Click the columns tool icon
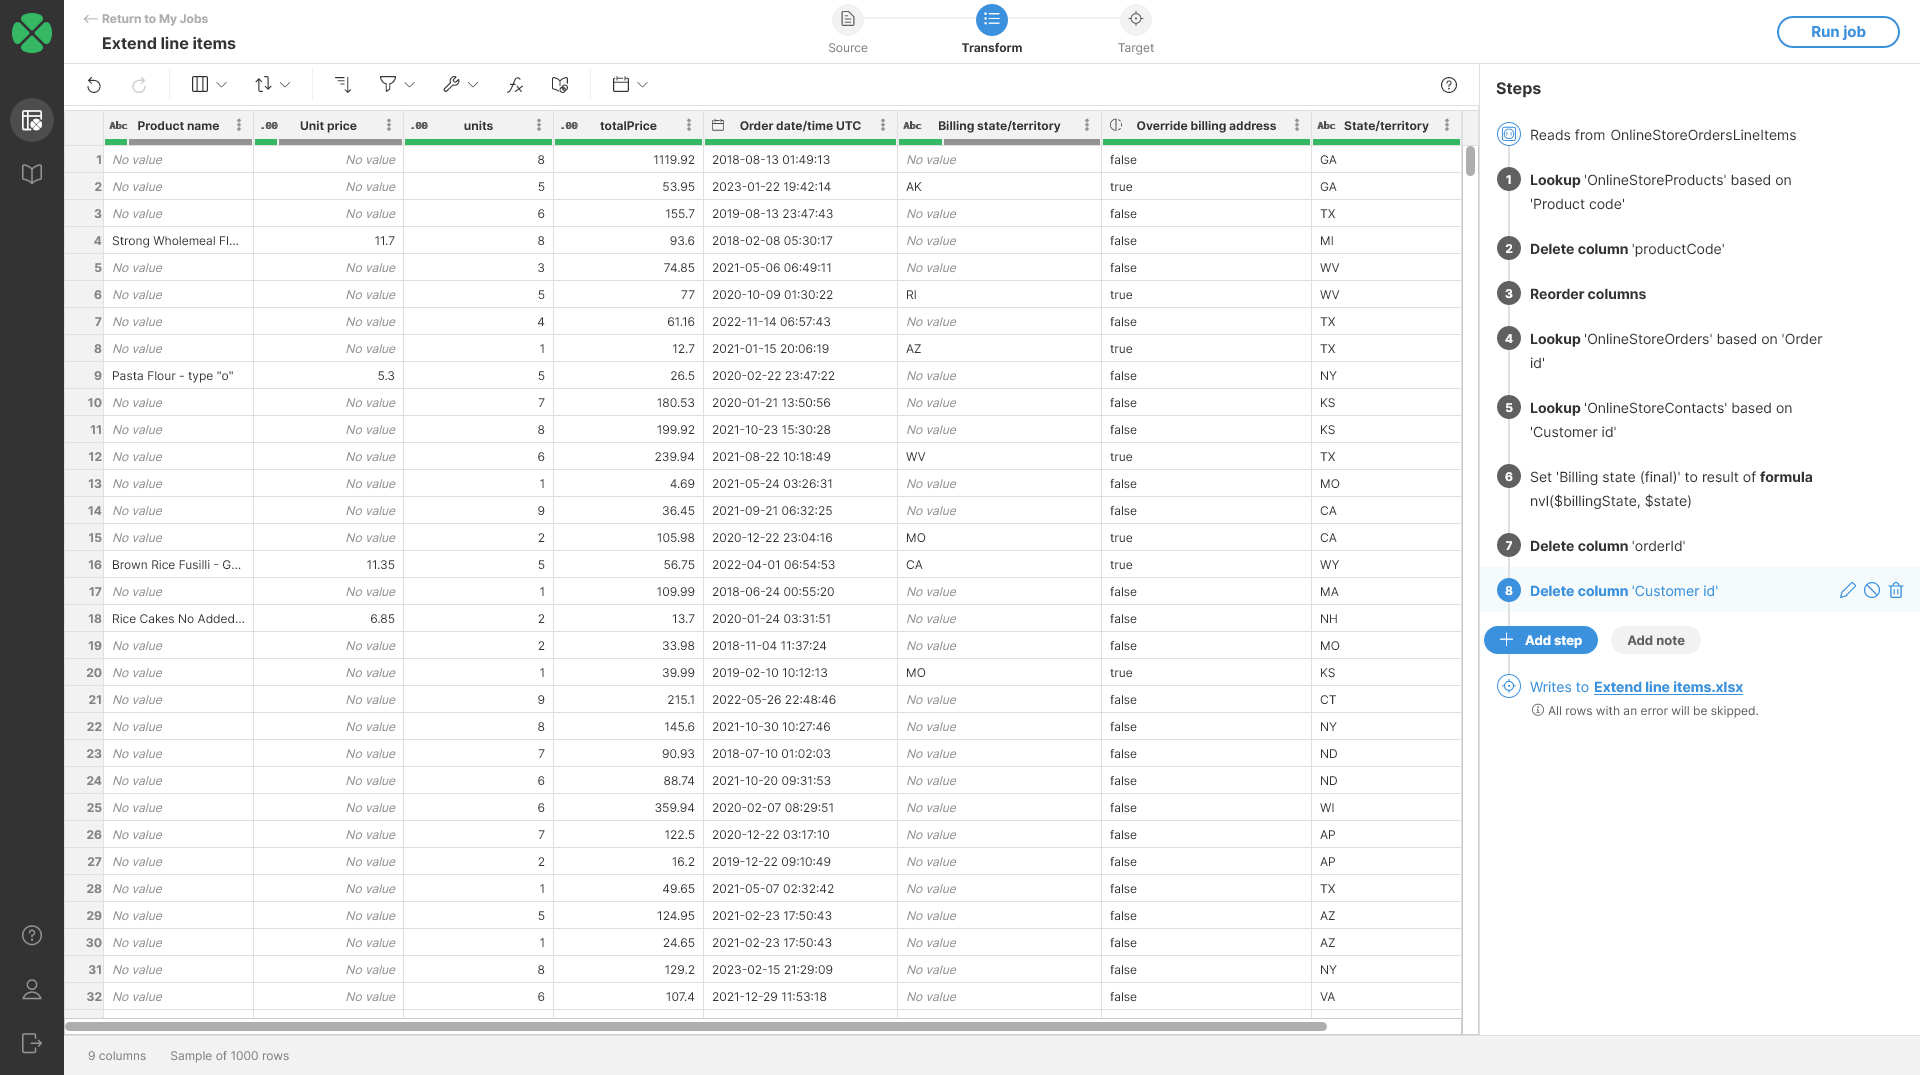 pos(200,85)
